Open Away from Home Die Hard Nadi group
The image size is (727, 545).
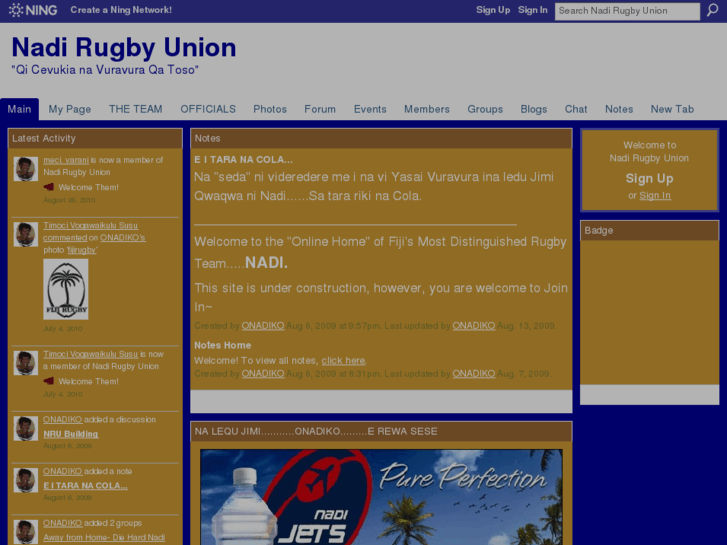pyautogui.click(x=104, y=537)
